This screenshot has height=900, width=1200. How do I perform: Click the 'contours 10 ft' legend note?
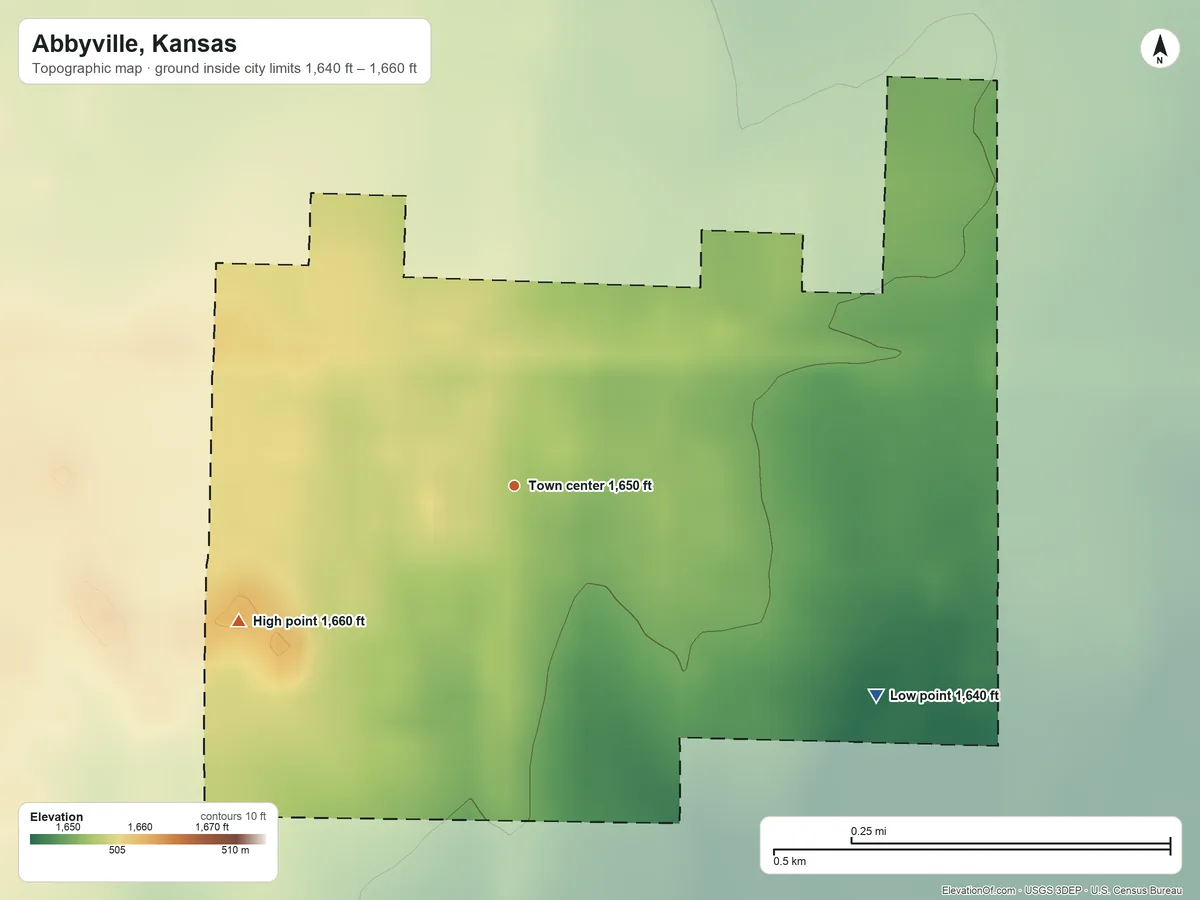click(234, 816)
